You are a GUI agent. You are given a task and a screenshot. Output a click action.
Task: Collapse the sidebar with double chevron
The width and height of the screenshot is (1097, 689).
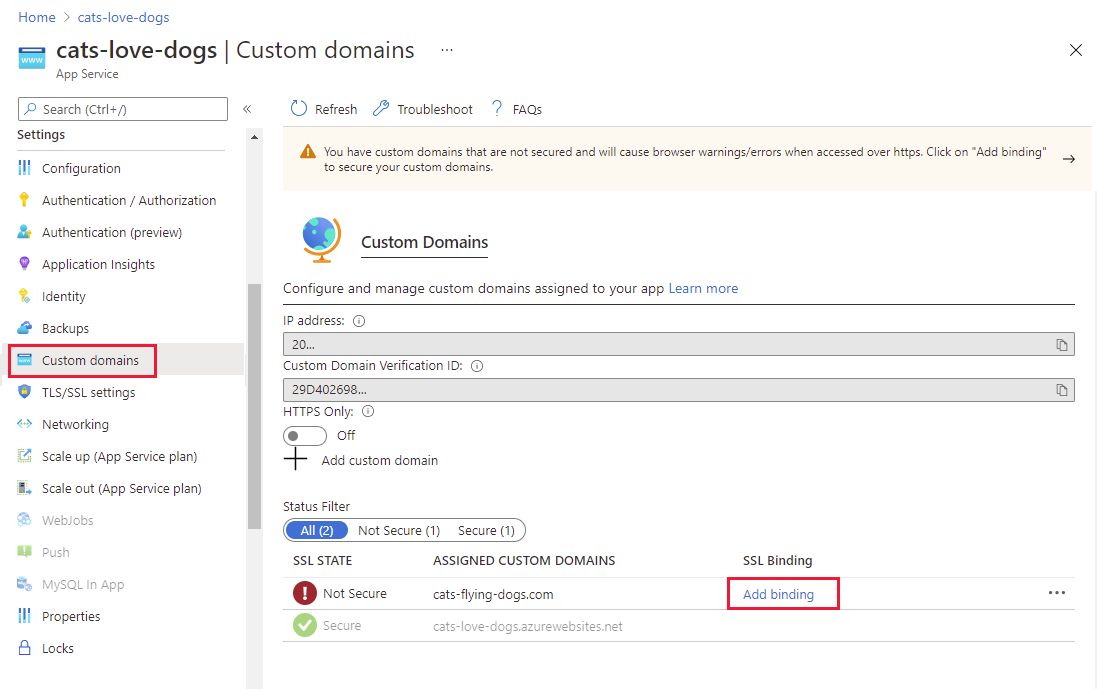(247, 109)
